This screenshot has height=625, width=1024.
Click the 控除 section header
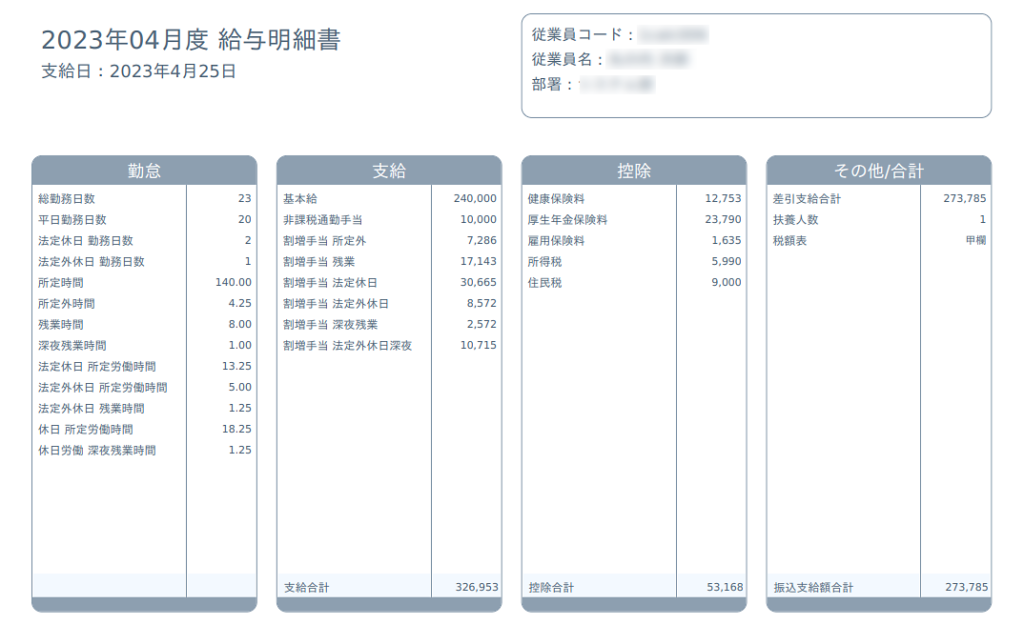pos(634,171)
